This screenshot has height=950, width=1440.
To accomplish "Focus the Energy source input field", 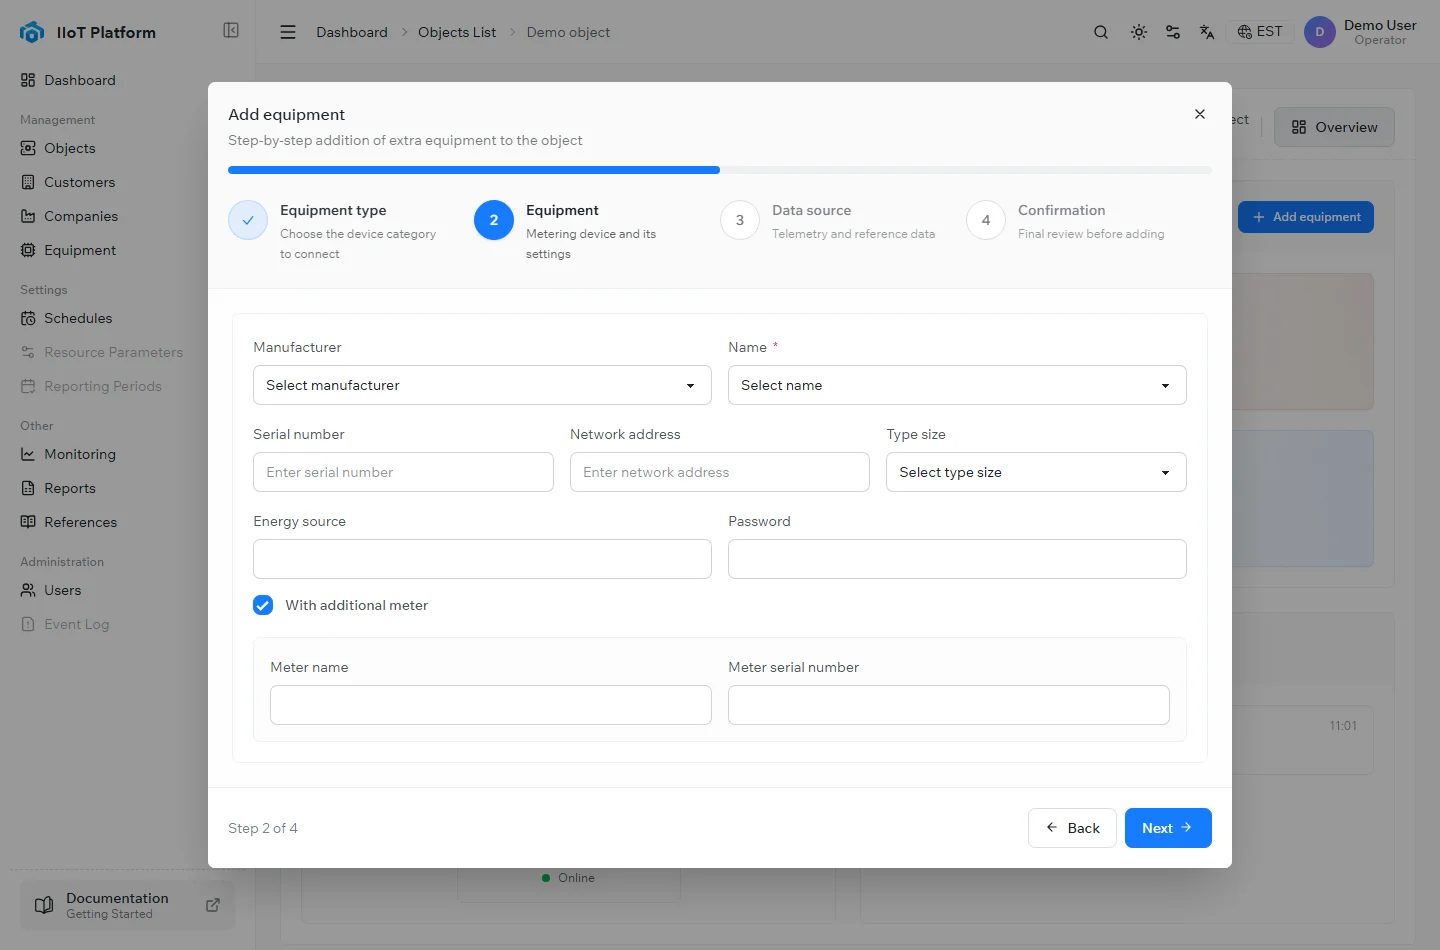I will point(482,559).
